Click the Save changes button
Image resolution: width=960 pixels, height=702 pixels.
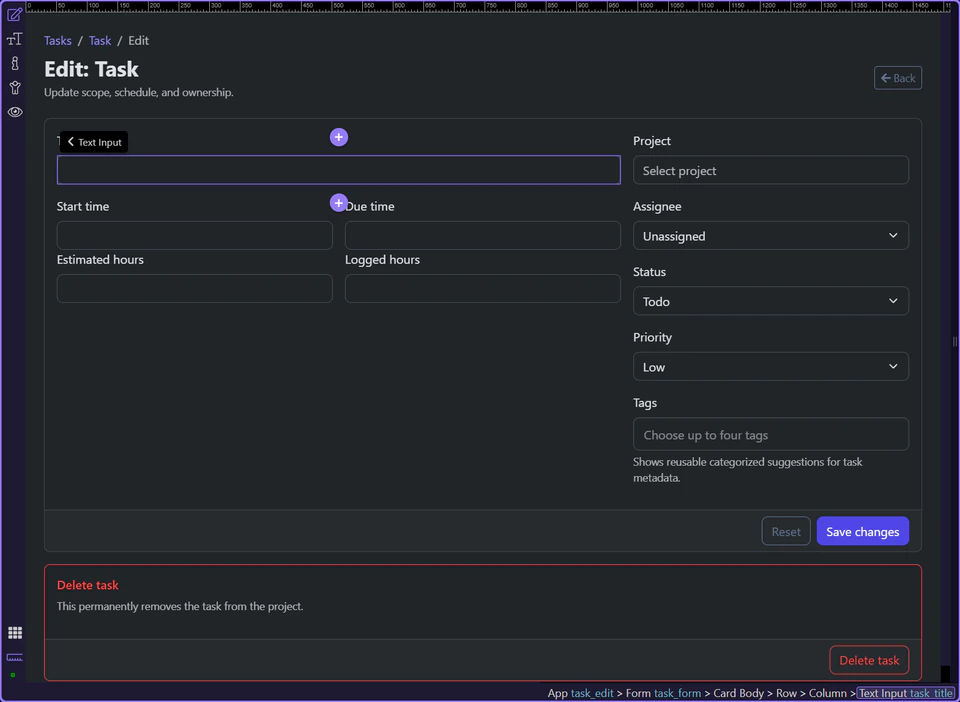862,531
